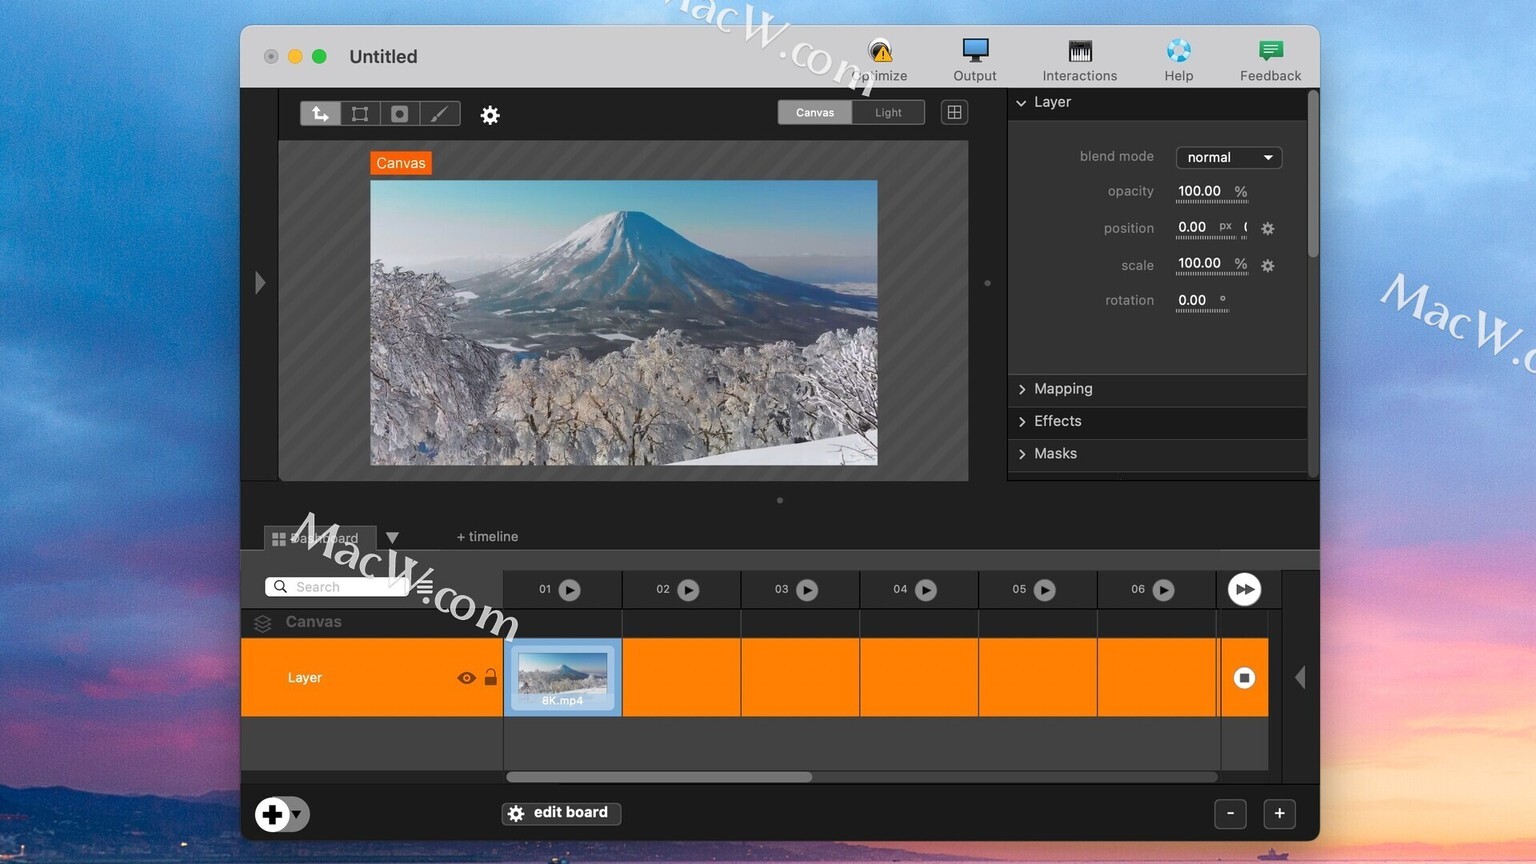
Task: Select the brush/pen tool
Action: [439, 114]
